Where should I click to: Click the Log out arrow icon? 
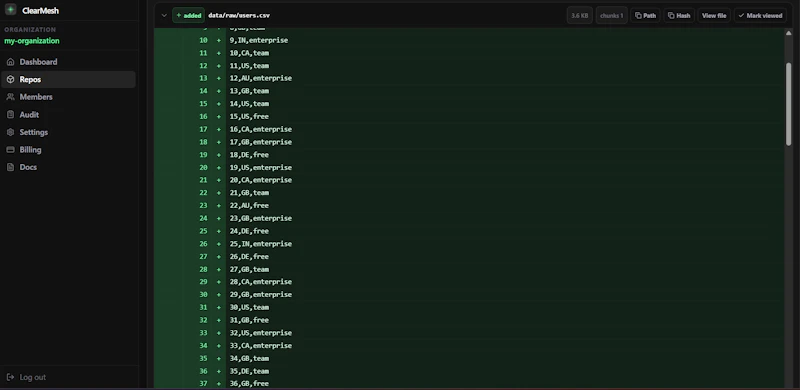point(10,377)
